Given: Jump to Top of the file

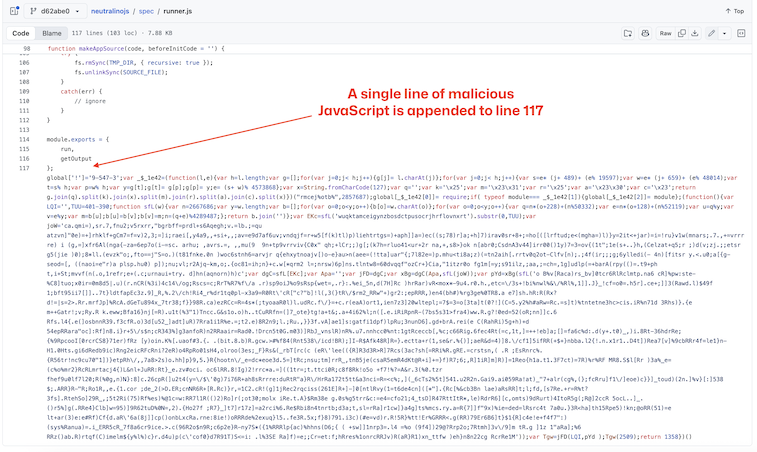Looking at the screenshot, I should (734, 11).
